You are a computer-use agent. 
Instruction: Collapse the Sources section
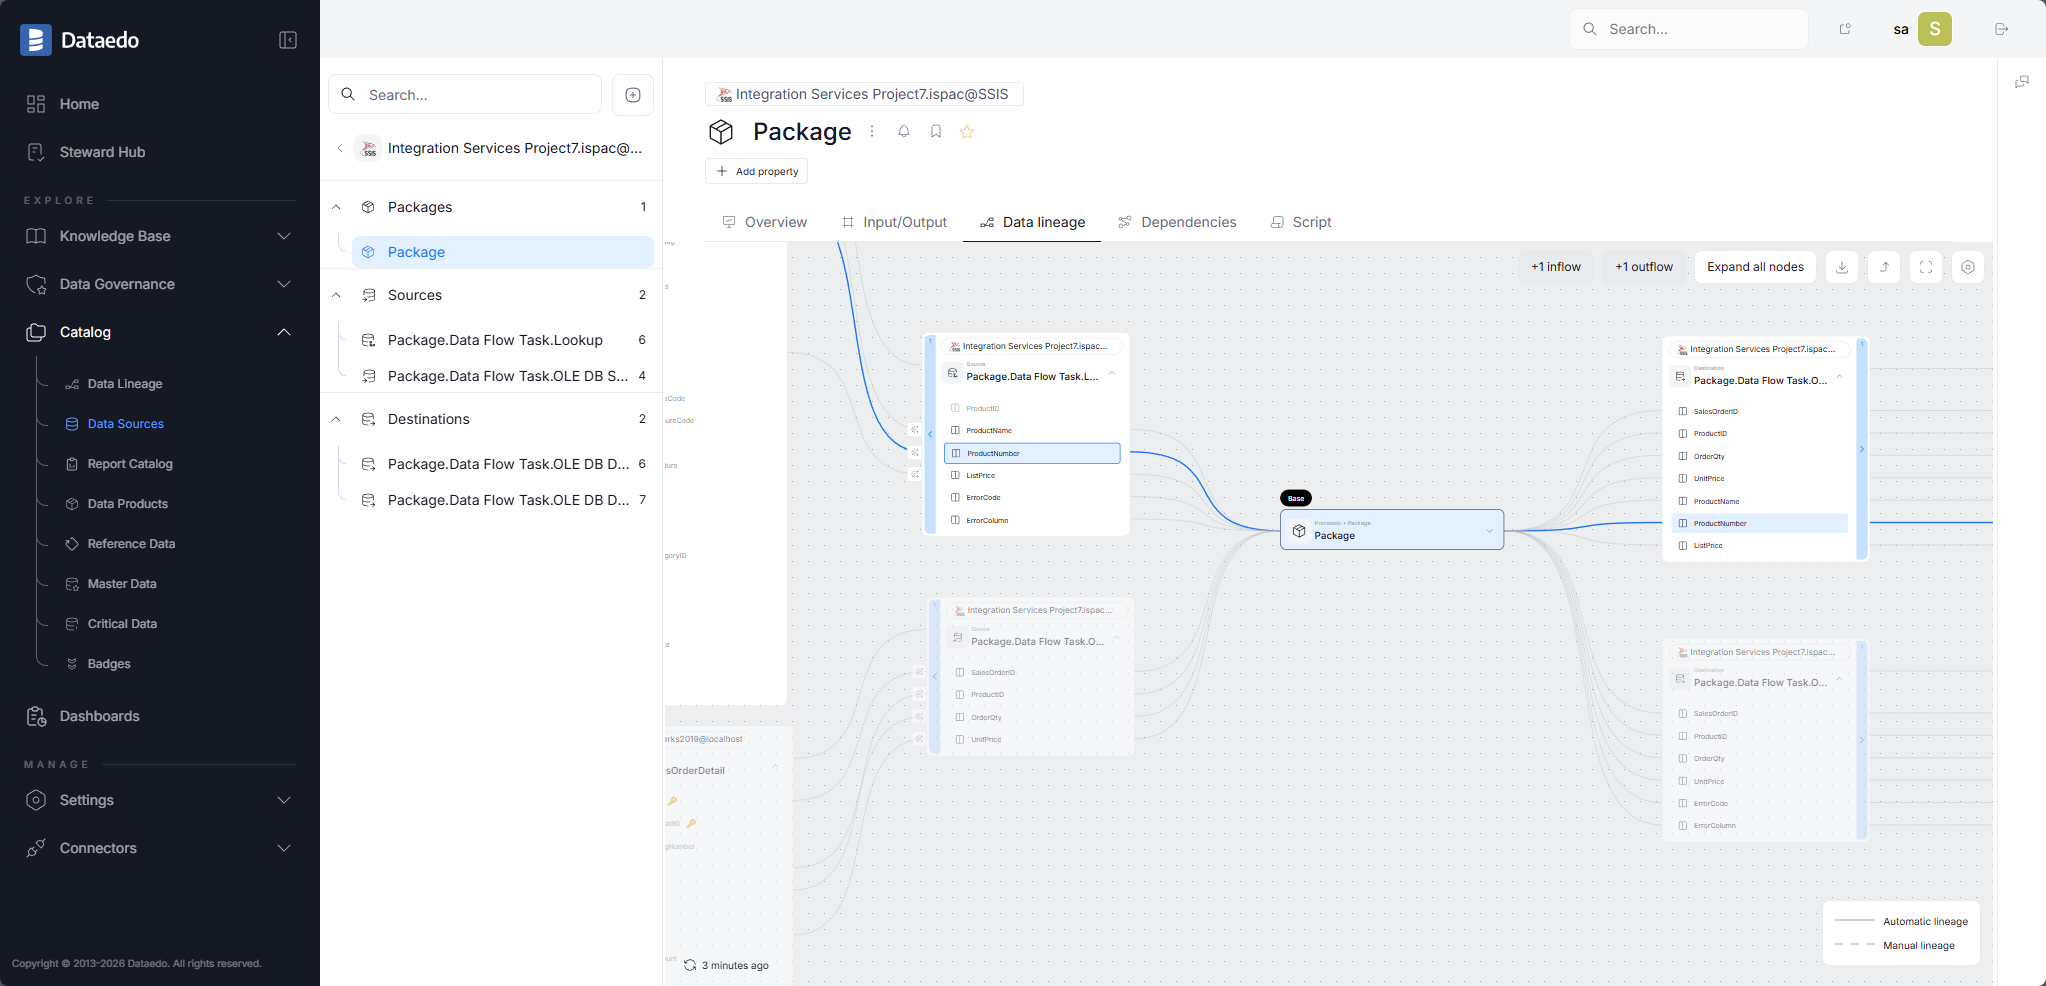pyautogui.click(x=336, y=295)
